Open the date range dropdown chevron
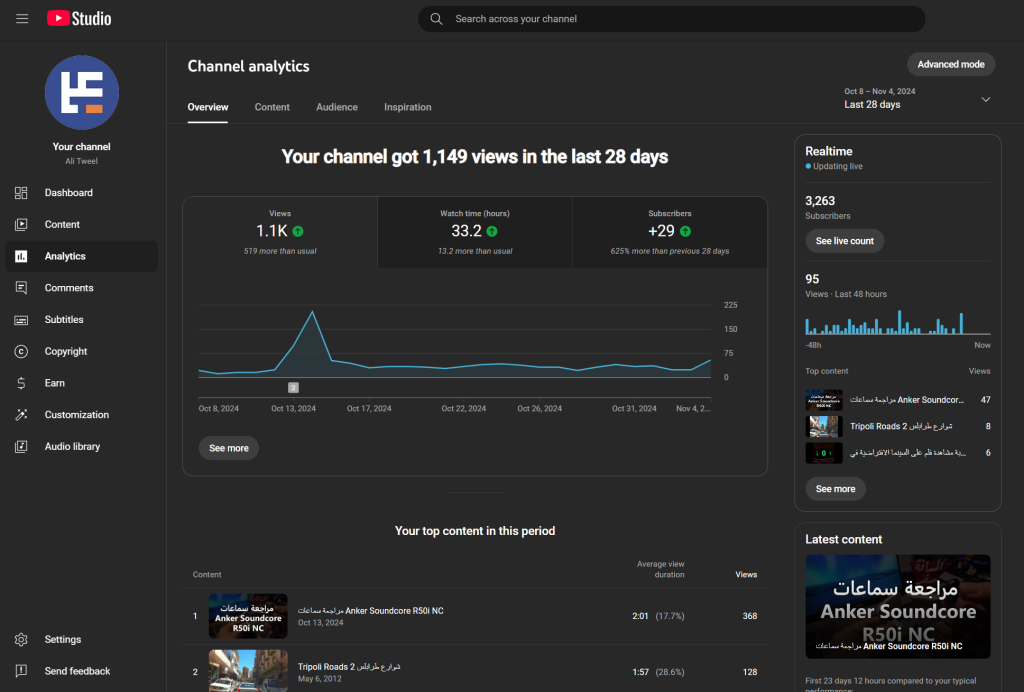 tap(985, 99)
